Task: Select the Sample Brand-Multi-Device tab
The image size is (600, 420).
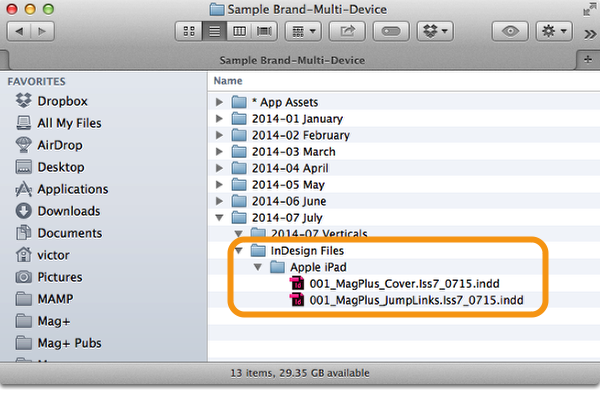Action: pos(292,60)
